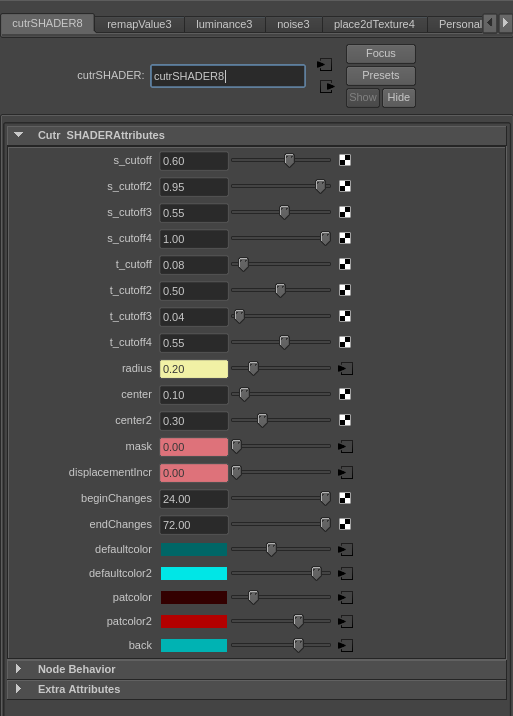Click the Show button

coord(363,97)
